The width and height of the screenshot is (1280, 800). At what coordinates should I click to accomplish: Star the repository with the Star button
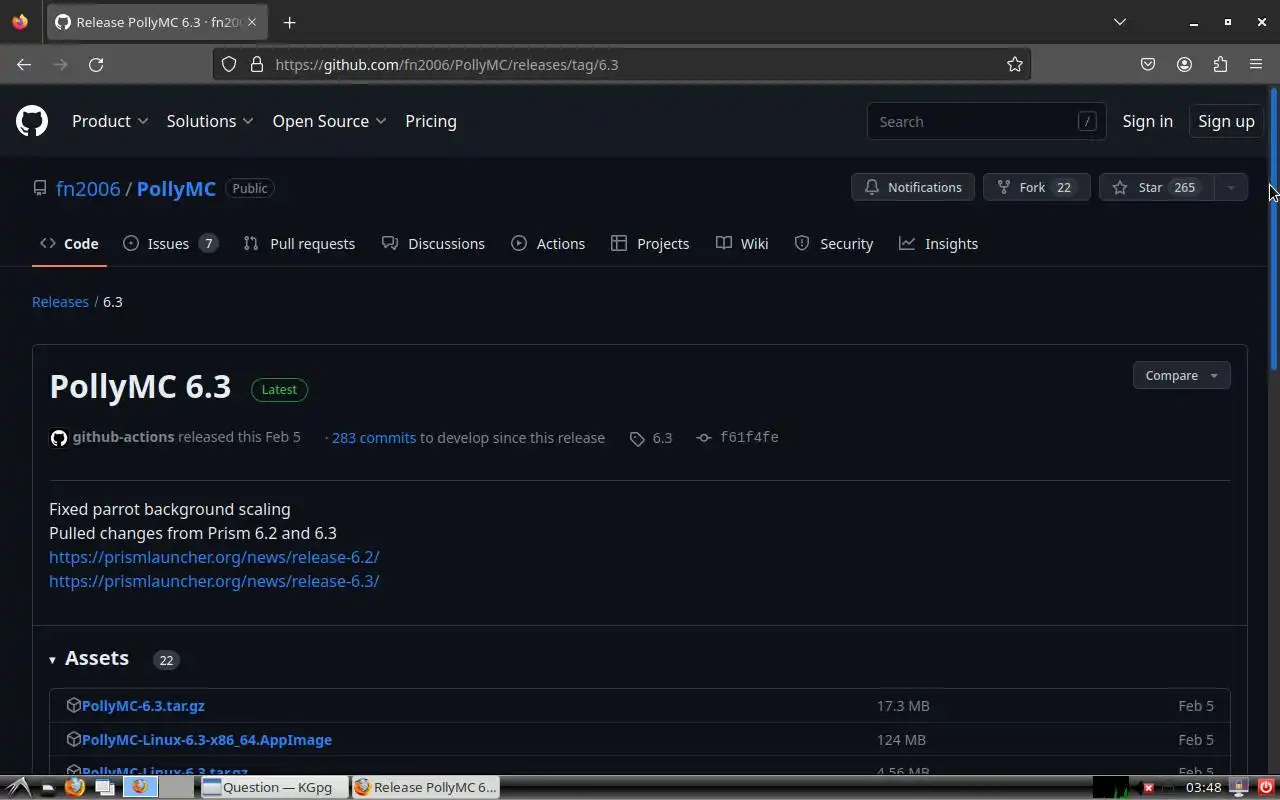pos(1156,187)
